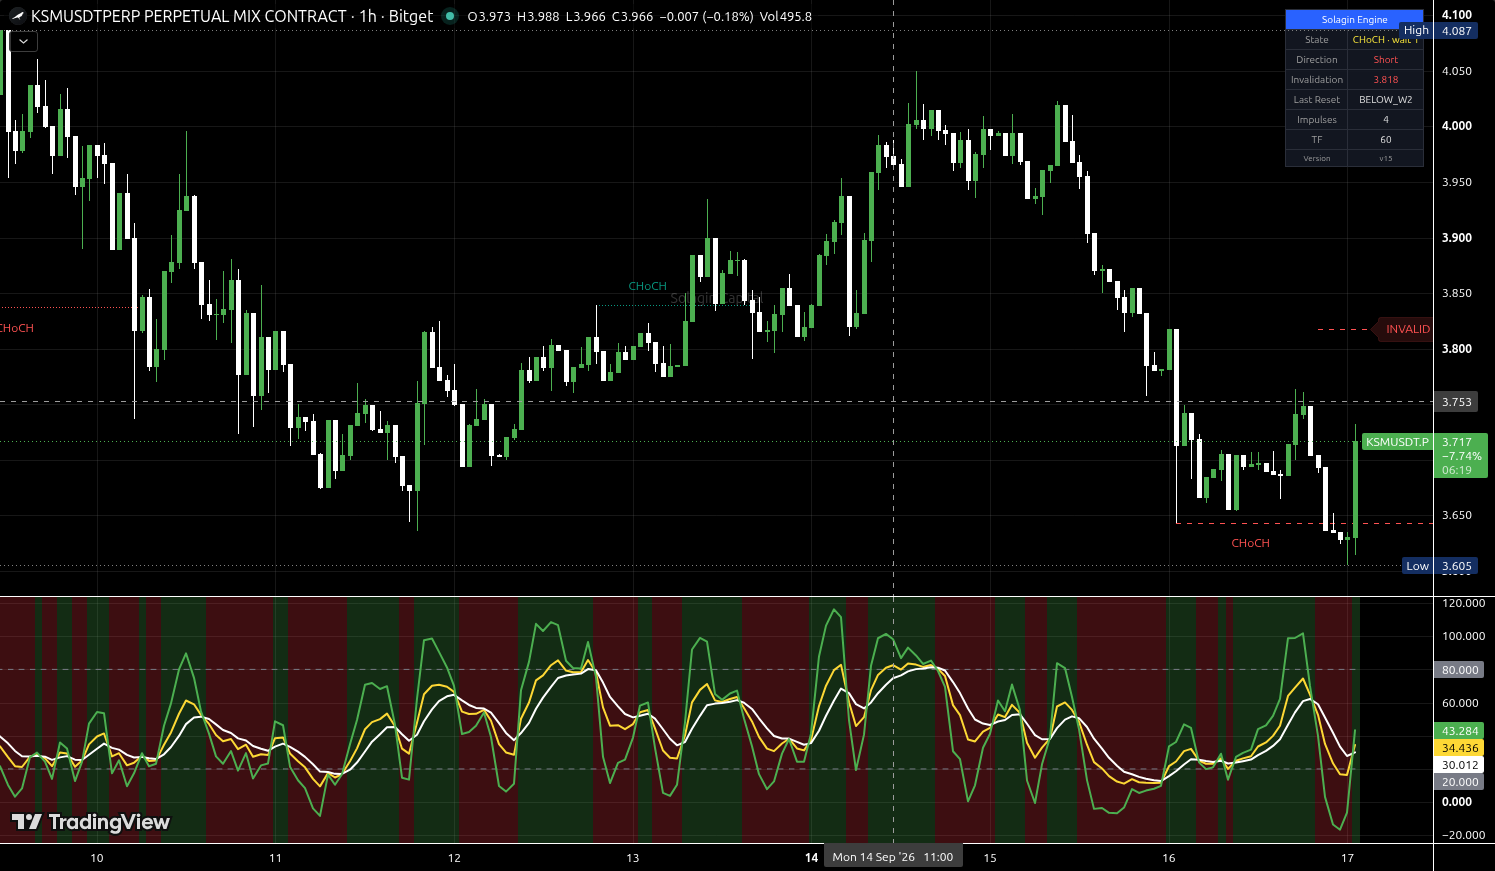
Task: Click the date 16 on time axis
Action: click(x=1169, y=858)
